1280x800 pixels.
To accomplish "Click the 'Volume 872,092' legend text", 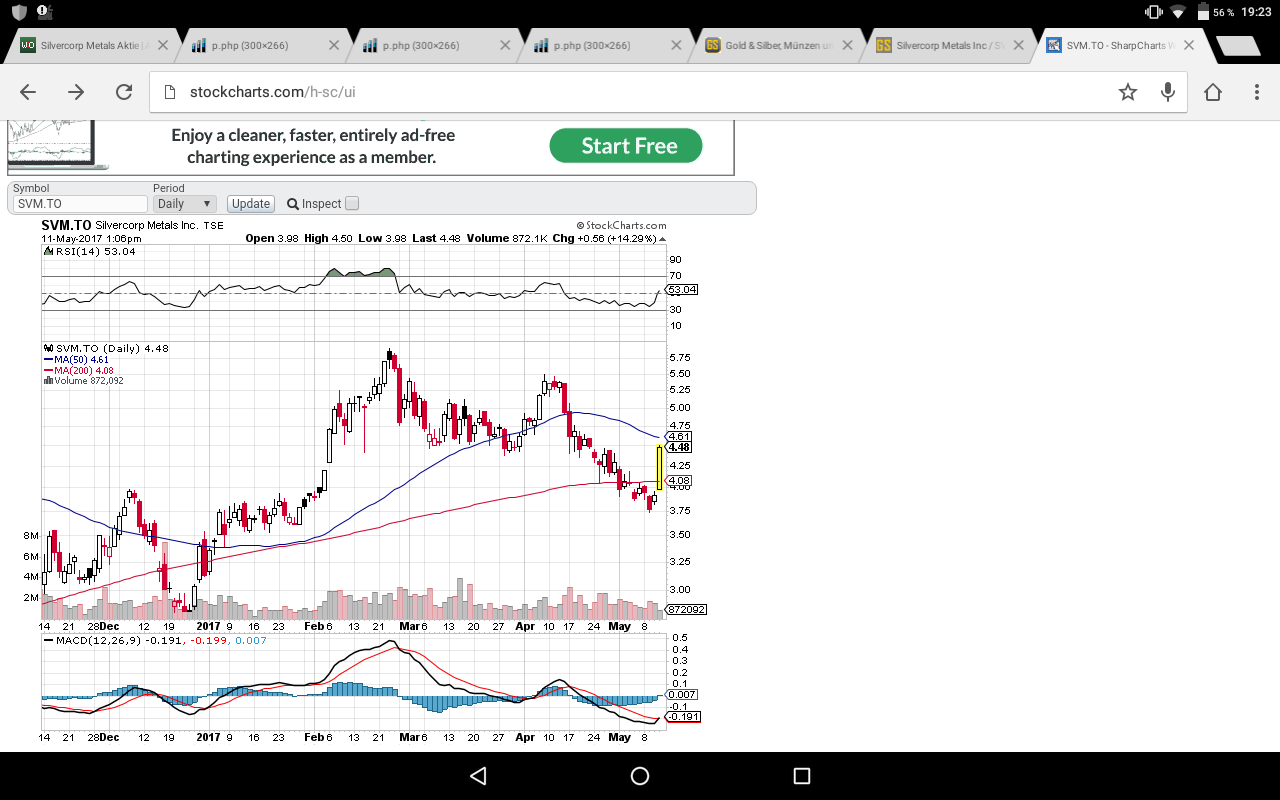I will point(89,381).
